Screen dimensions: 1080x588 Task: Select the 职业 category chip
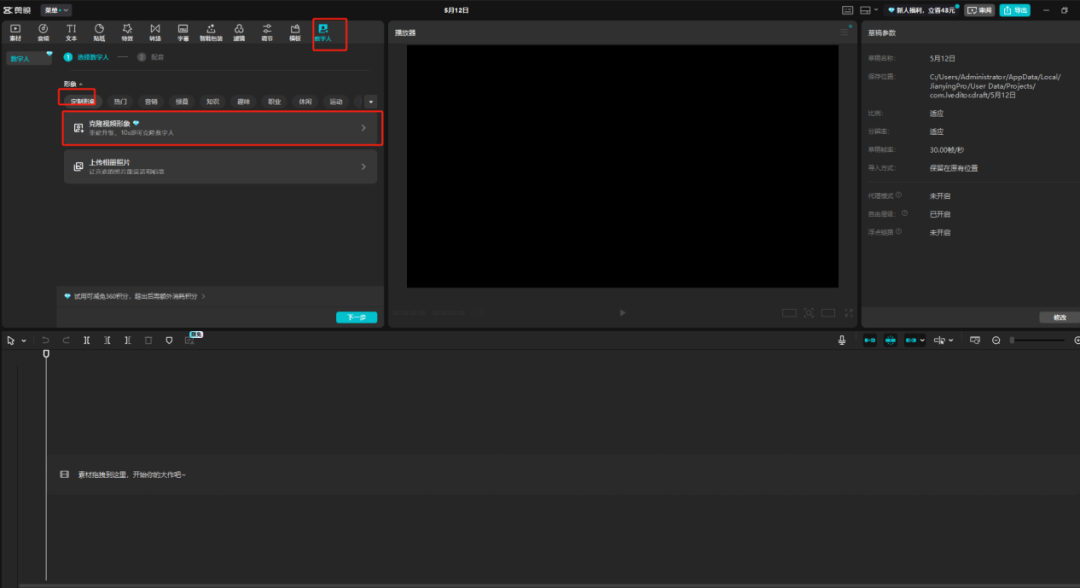pyautogui.click(x=273, y=102)
